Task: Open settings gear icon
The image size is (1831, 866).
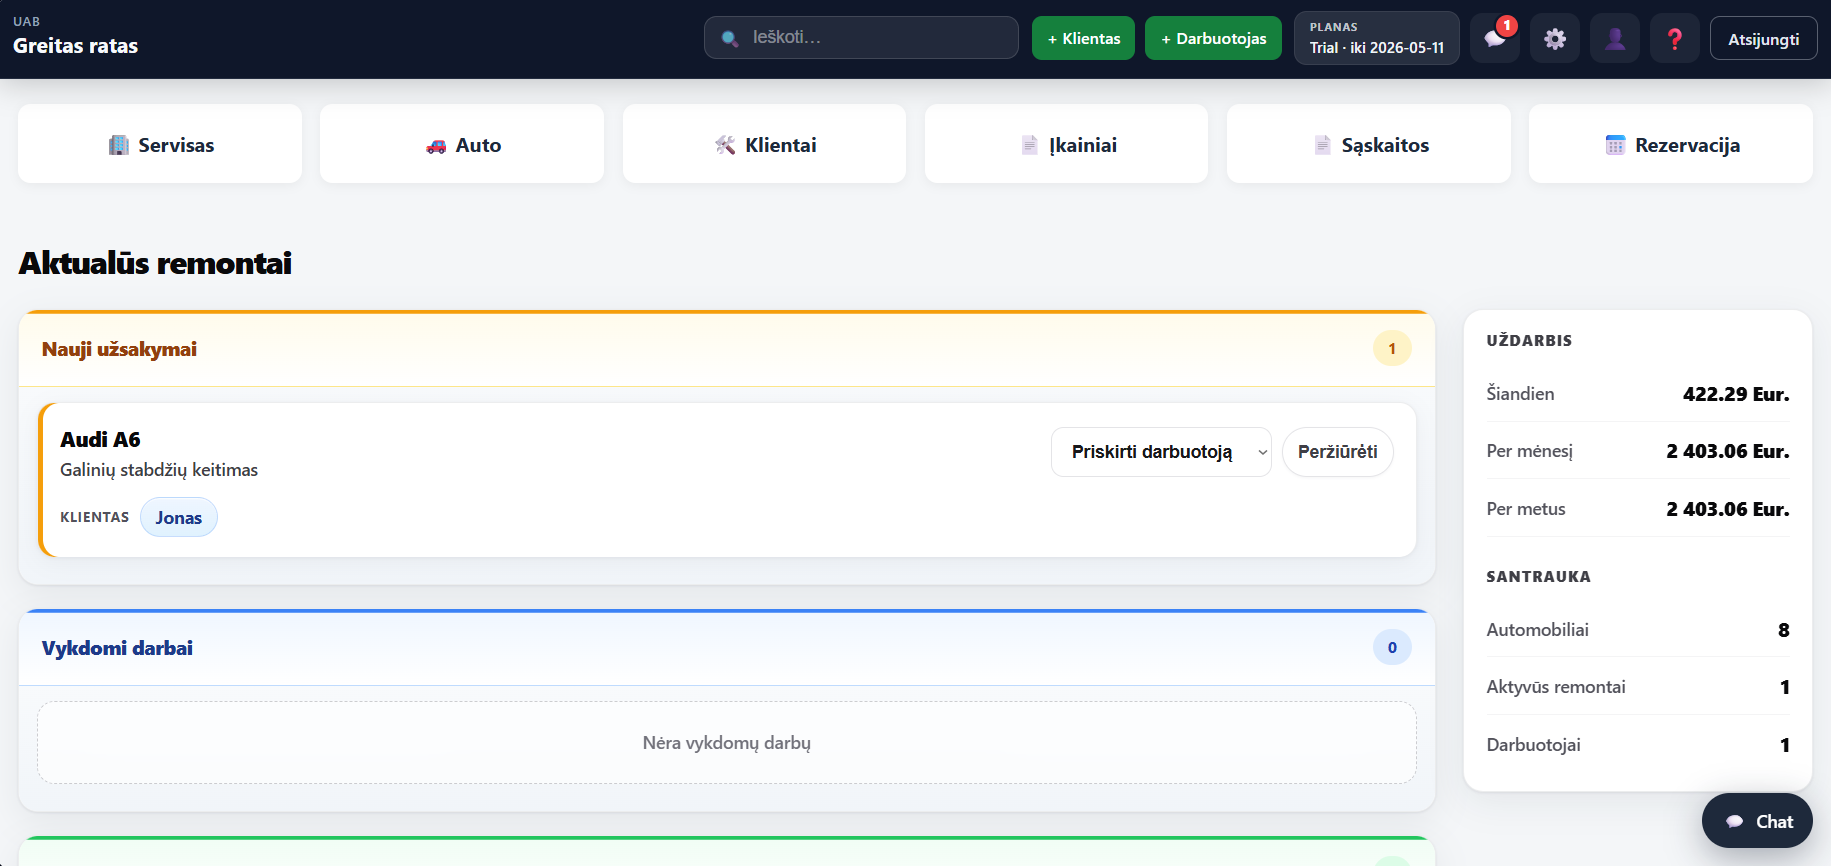Action: (x=1555, y=39)
